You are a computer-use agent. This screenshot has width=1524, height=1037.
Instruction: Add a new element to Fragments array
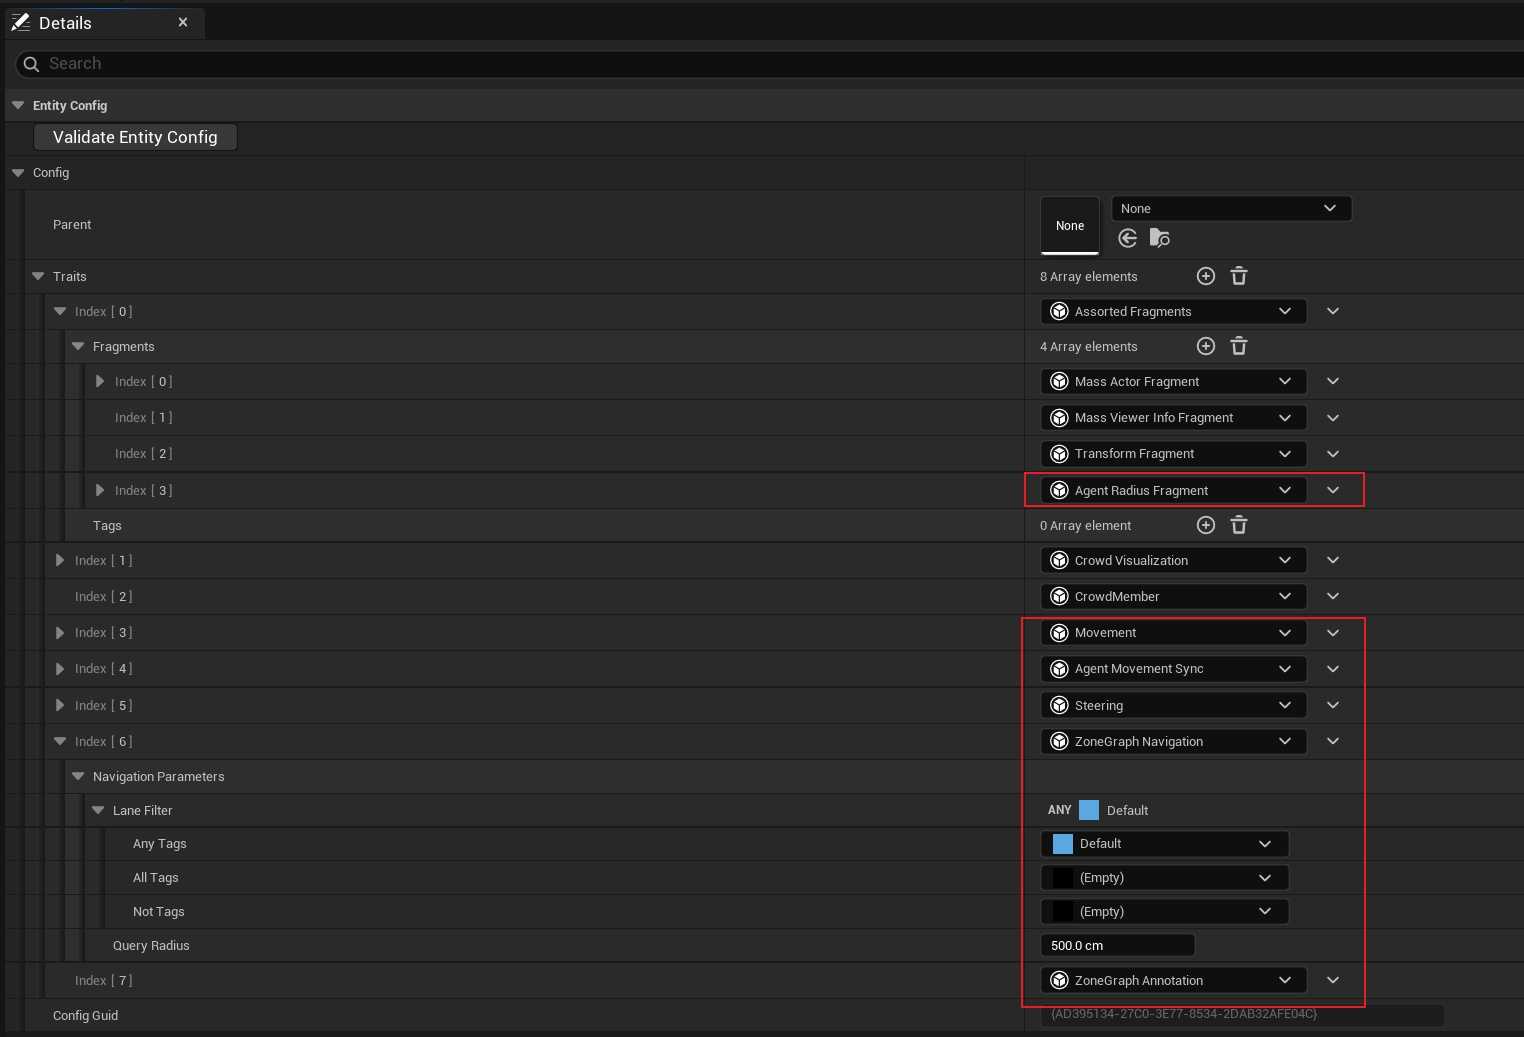(x=1206, y=346)
